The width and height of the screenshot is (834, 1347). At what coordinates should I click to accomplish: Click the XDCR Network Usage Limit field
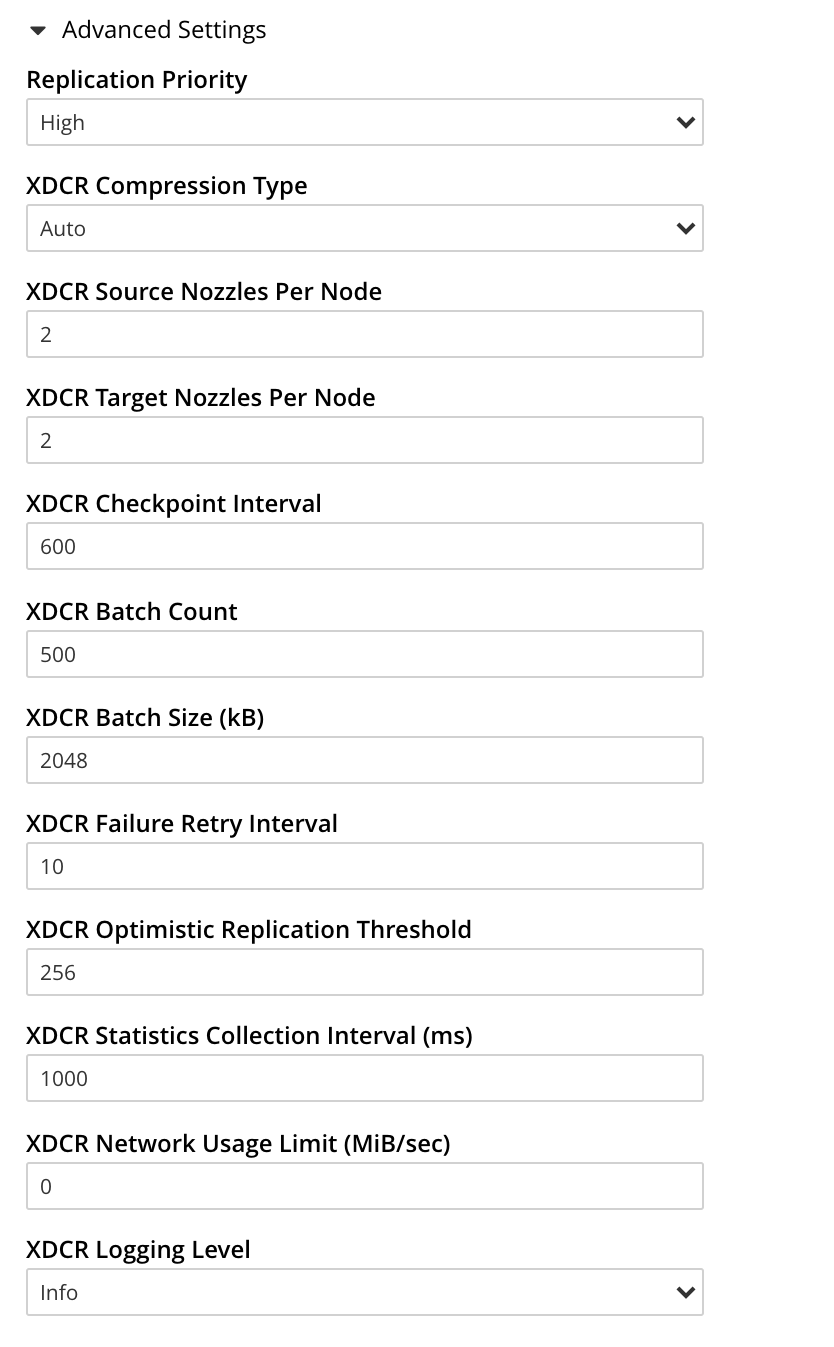pos(365,1186)
